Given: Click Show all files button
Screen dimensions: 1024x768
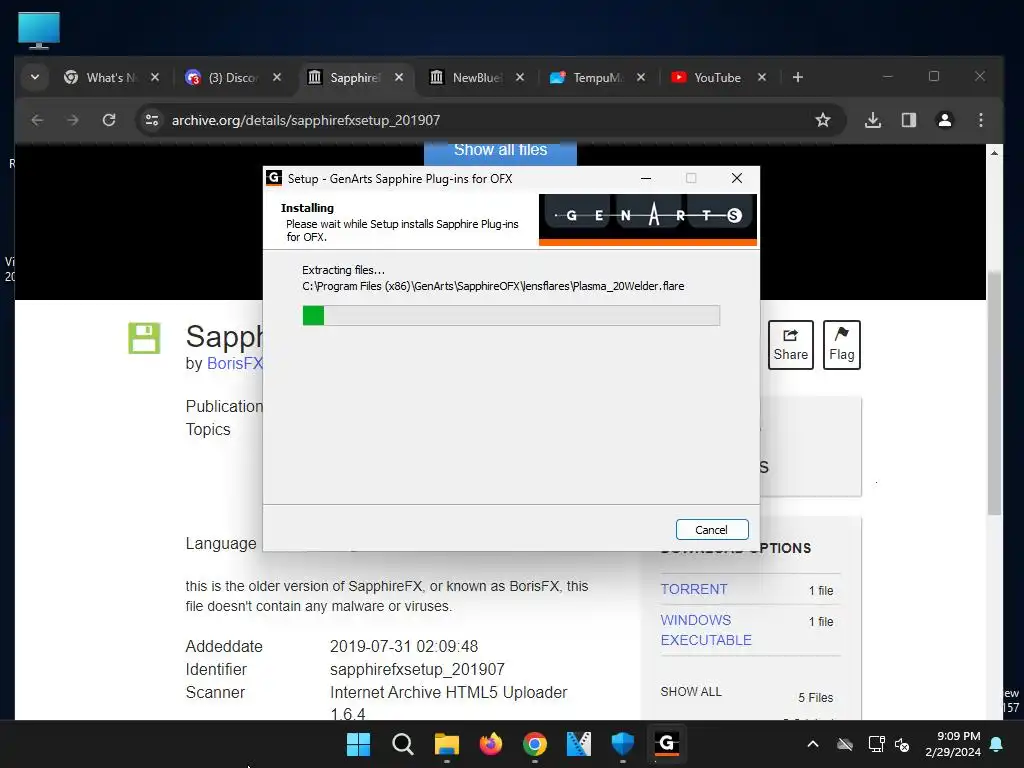Looking at the screenshot, I should coord(500,153).
